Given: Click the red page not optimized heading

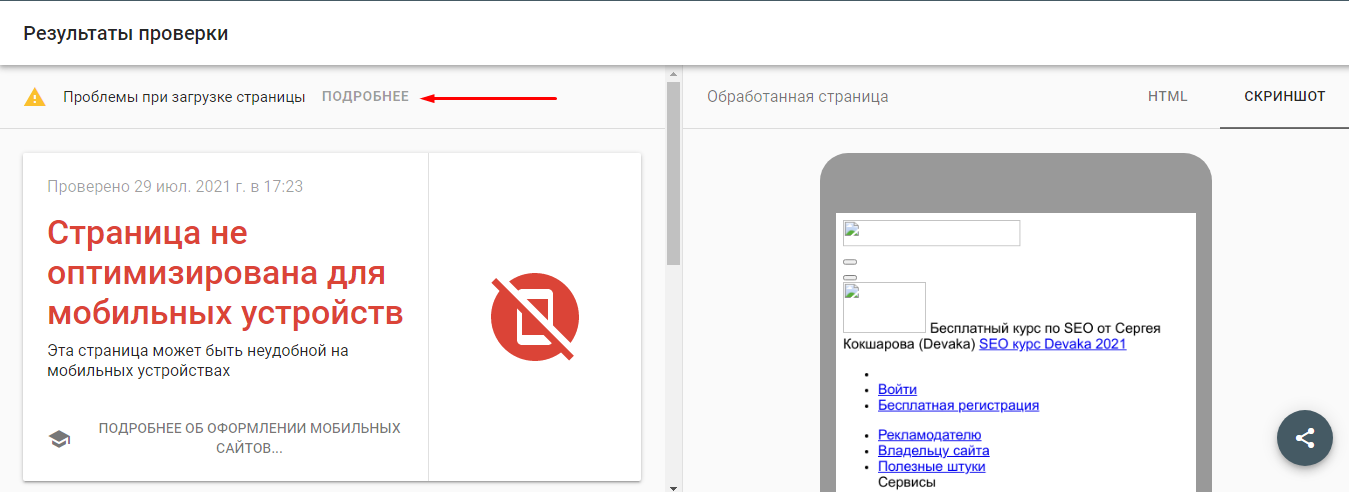Looking at the screenshot, I should [x=225, y=273].
